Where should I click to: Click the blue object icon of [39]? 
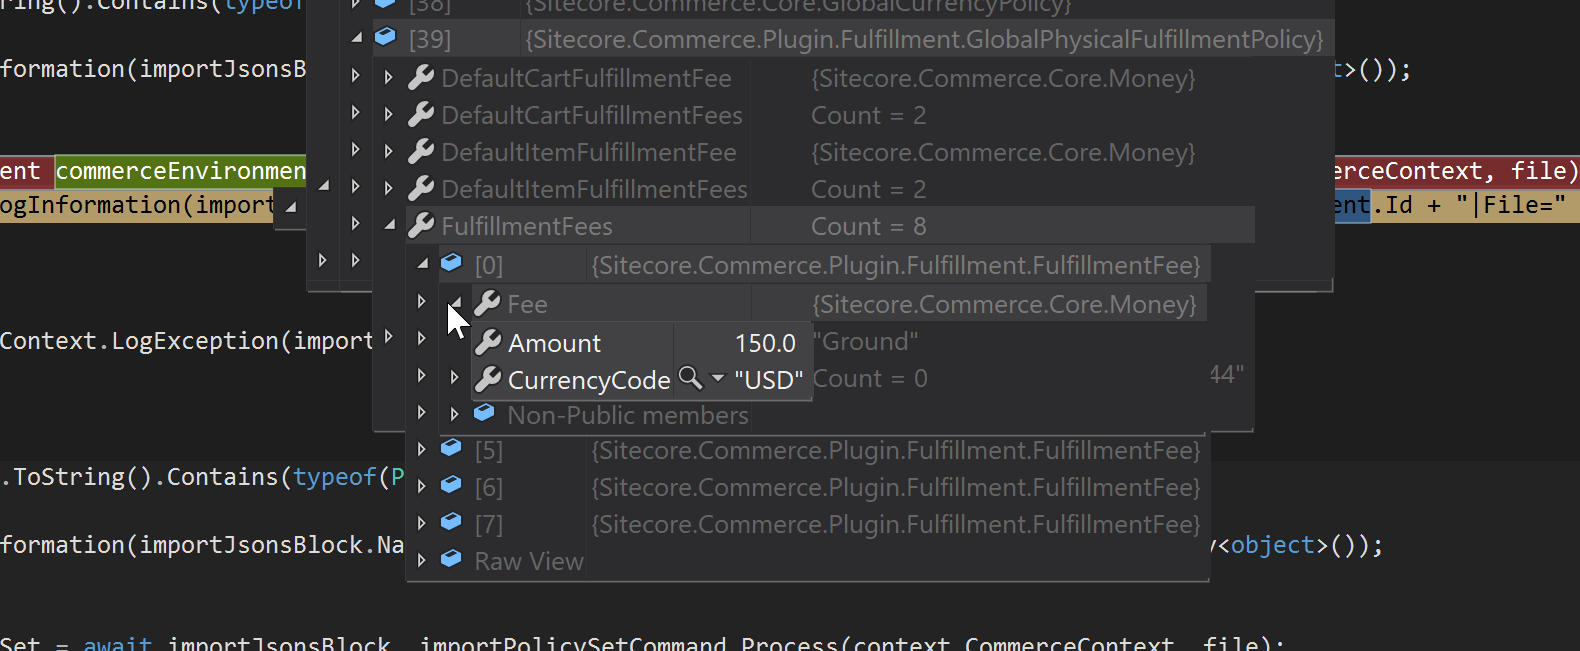tap(385, 37)
